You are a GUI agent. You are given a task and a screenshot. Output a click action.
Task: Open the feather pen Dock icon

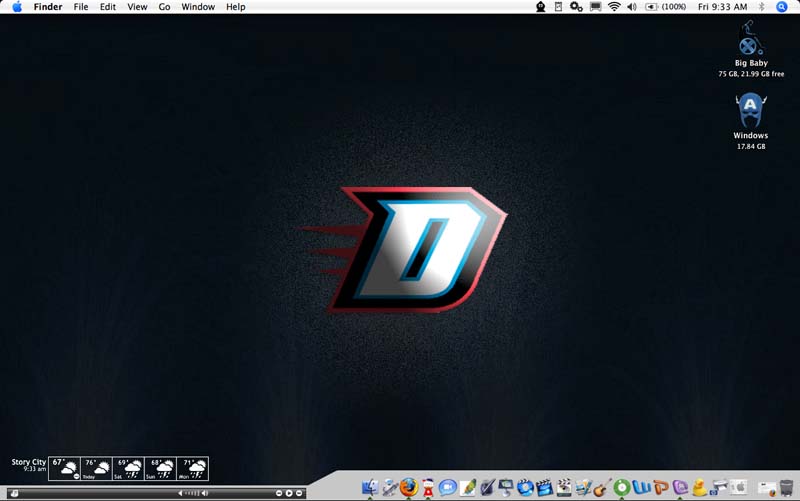pos(468,487)
